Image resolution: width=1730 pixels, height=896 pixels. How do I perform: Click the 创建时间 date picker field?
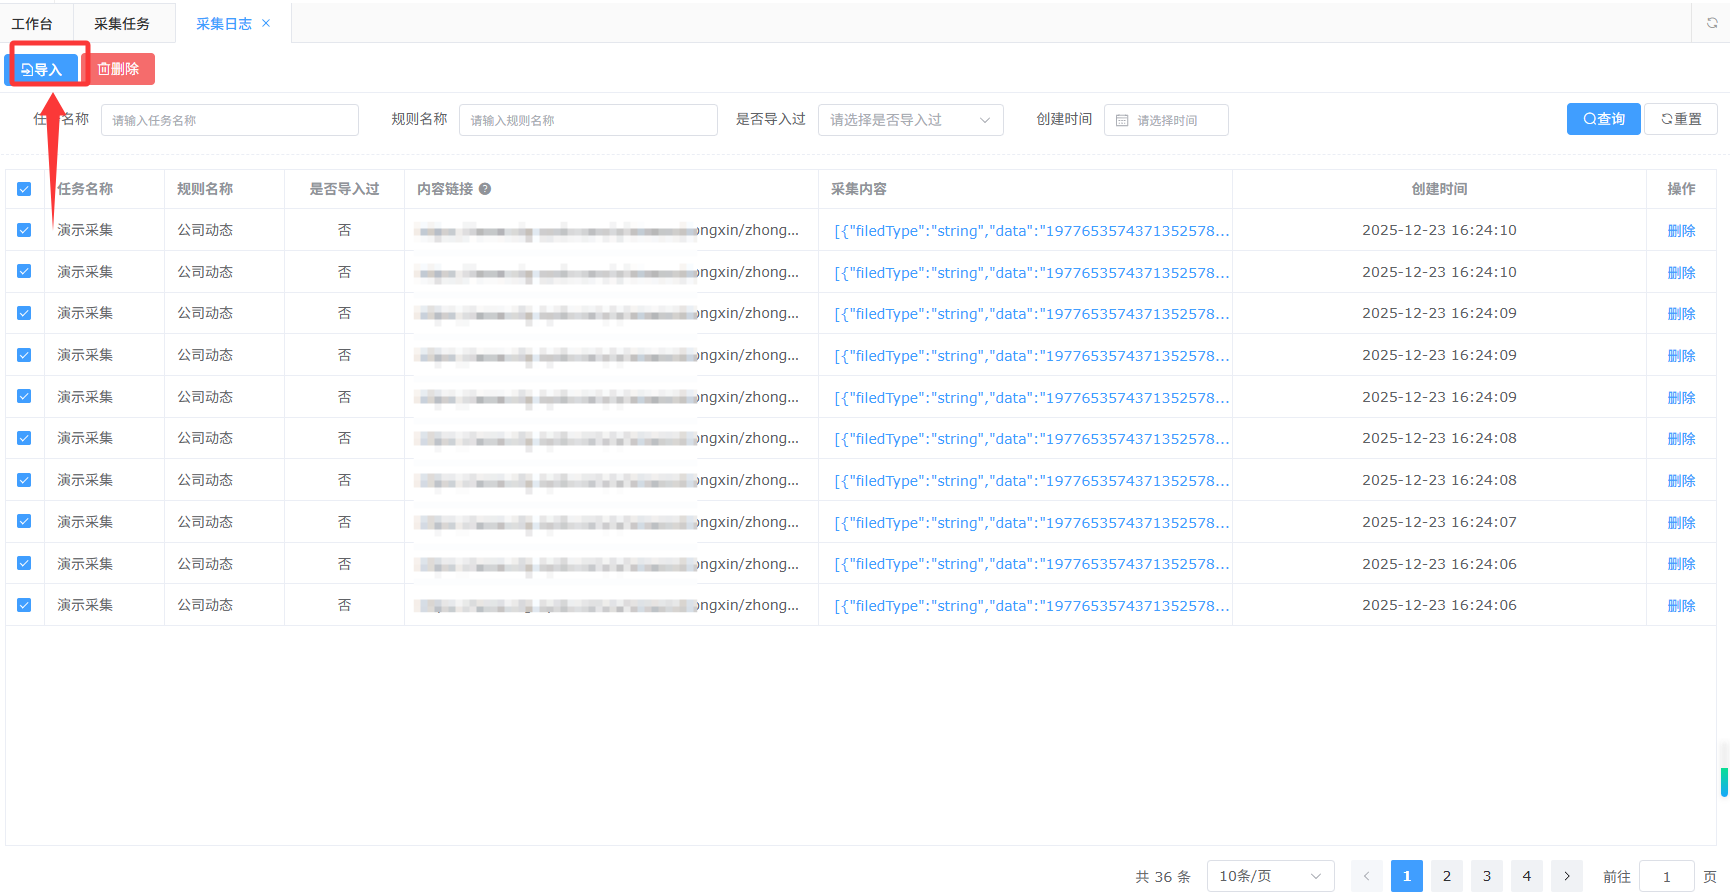coord(1166,120)
